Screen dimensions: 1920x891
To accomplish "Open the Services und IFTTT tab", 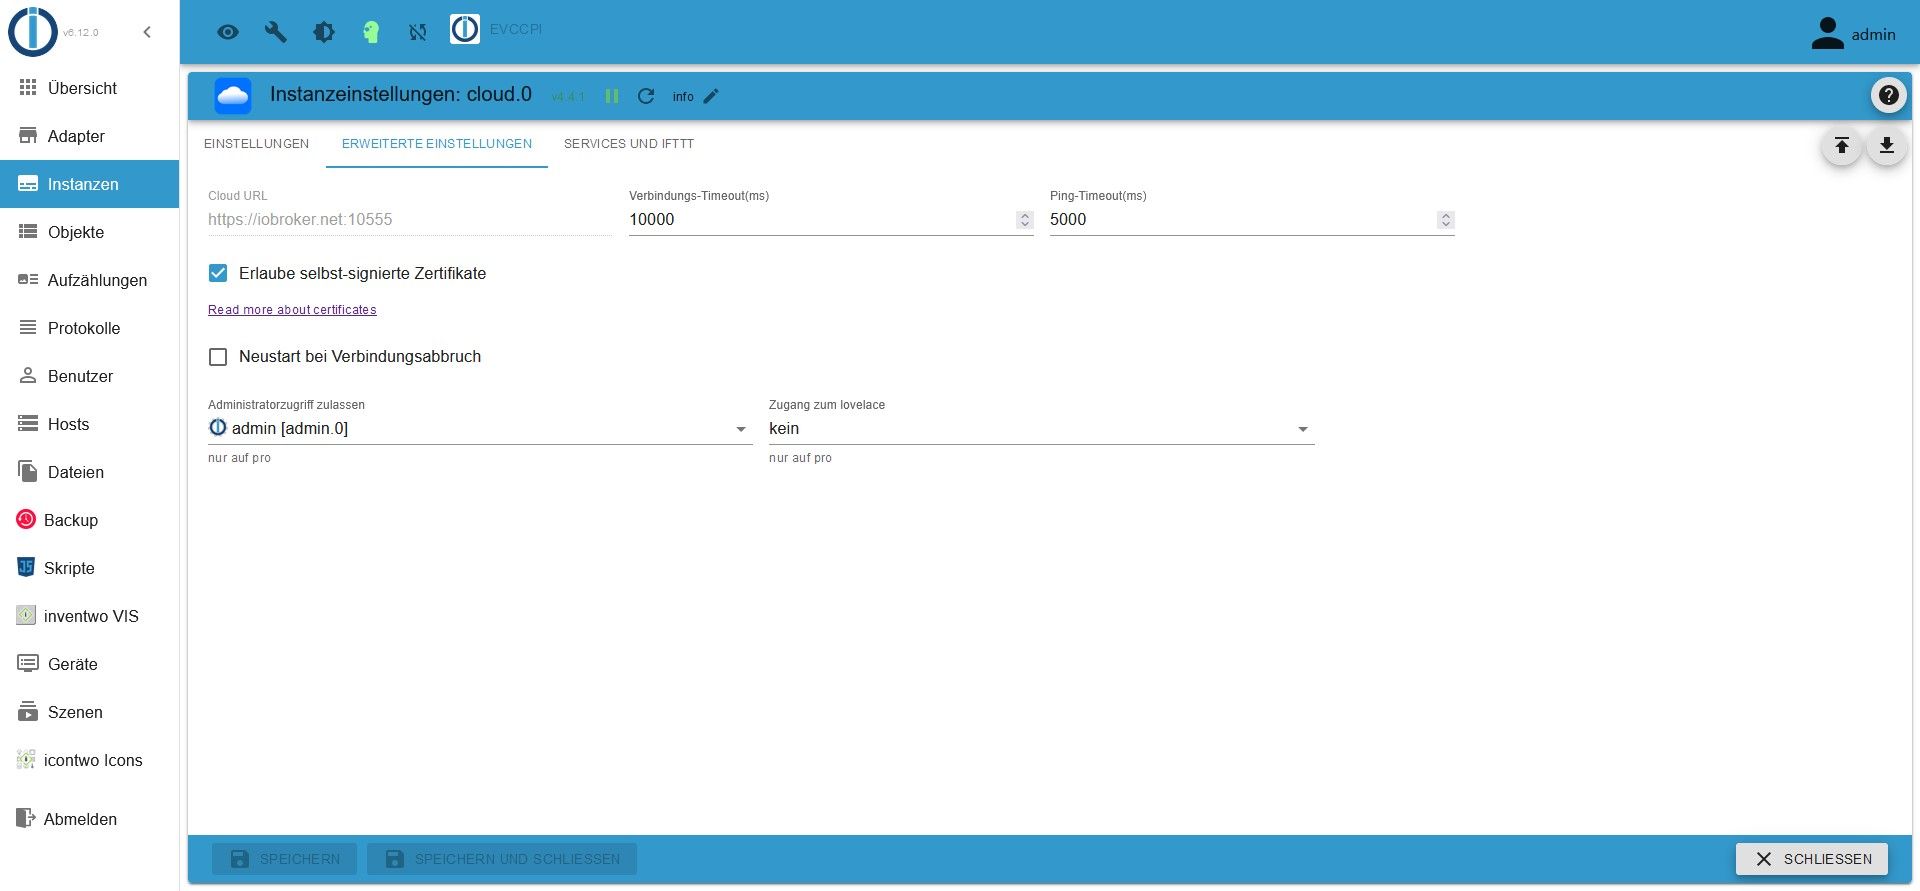I will [629, 144].
